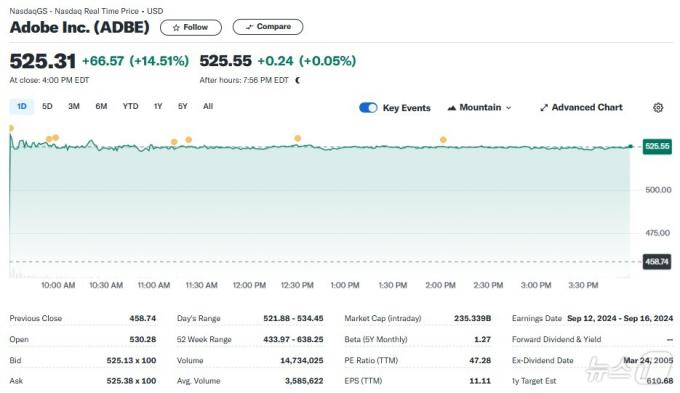Click the 500.00 price axis label
Image resolution: width=680 pixels, height=393 pixels.
pyautogui.click(x=658, y=190)
